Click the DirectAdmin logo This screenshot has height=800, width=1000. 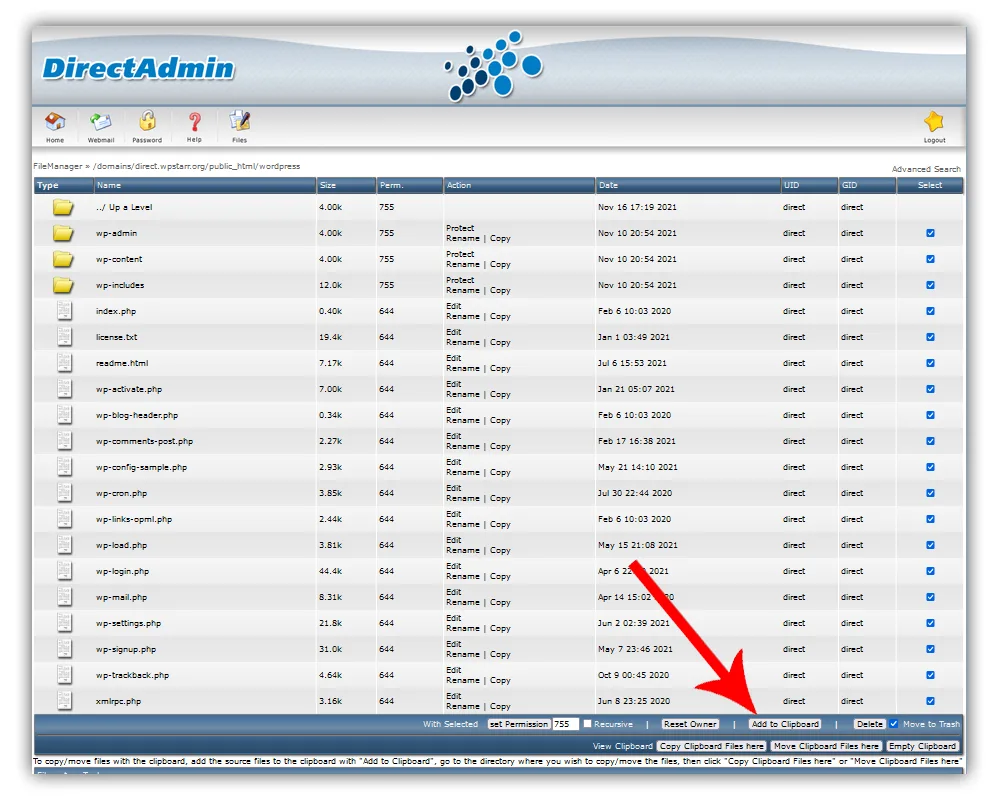[x=138, y=68]
